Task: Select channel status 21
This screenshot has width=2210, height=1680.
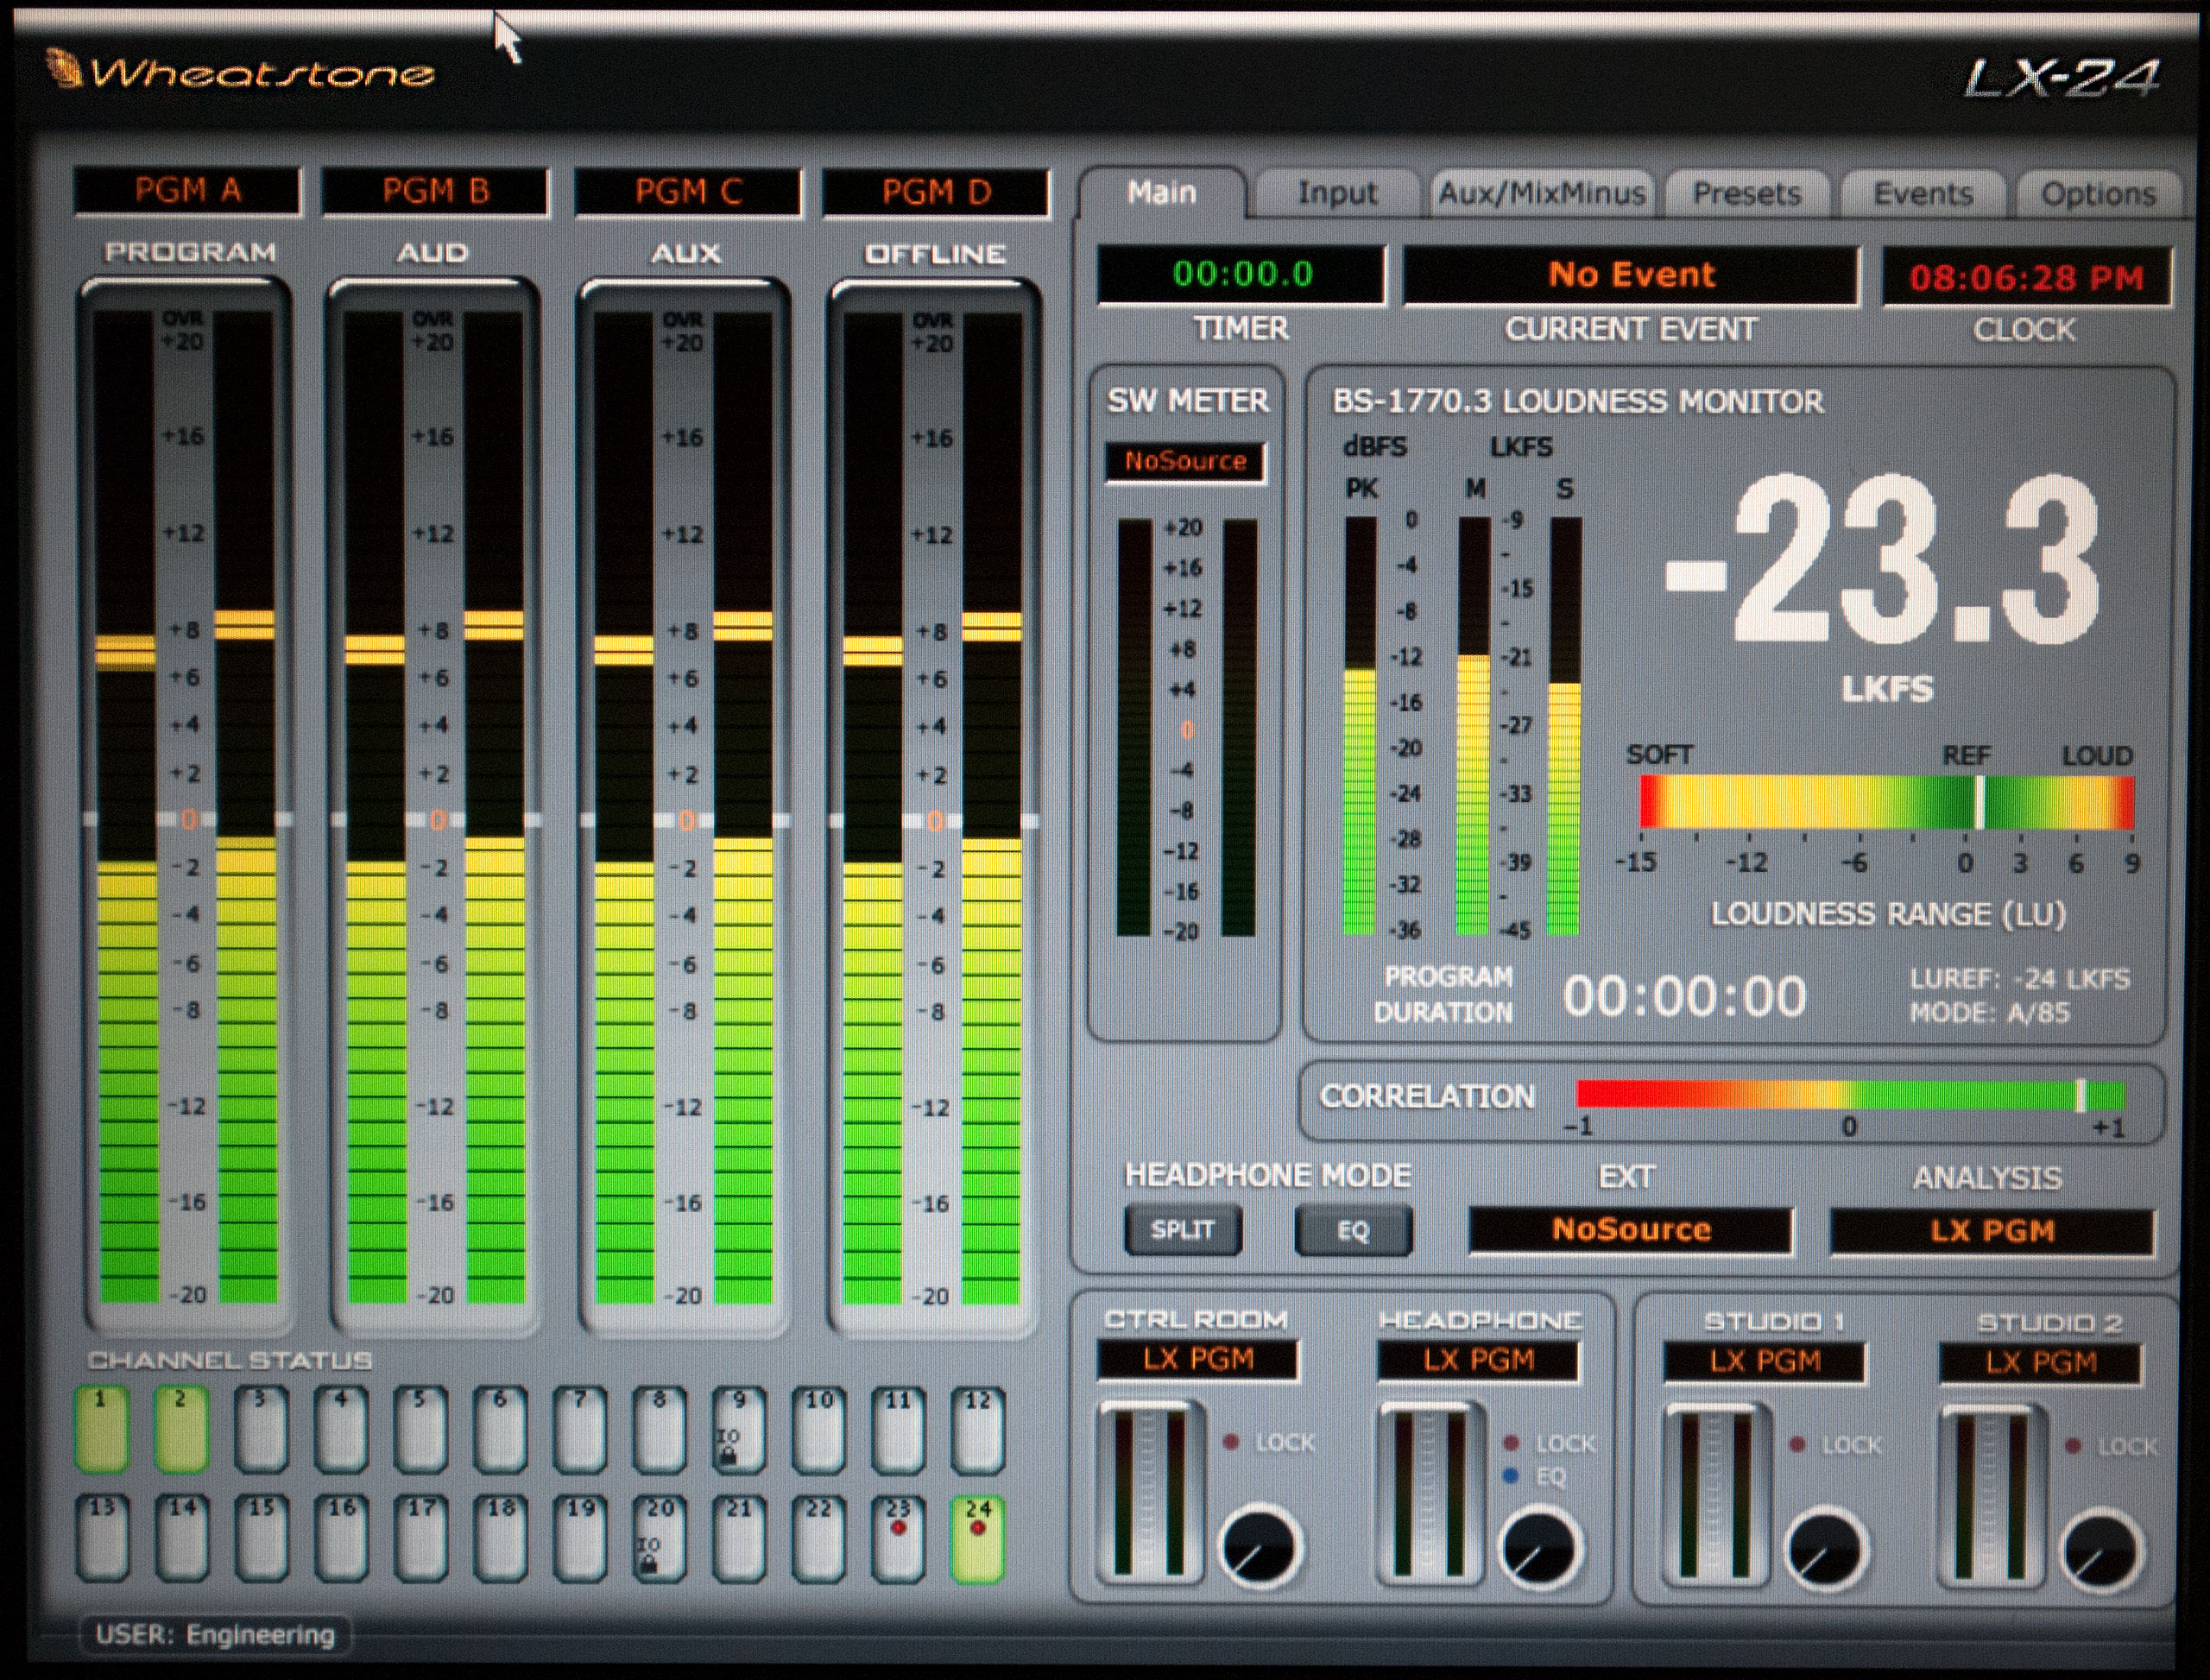Action: pyautogui.click(x=740, y=1540)
